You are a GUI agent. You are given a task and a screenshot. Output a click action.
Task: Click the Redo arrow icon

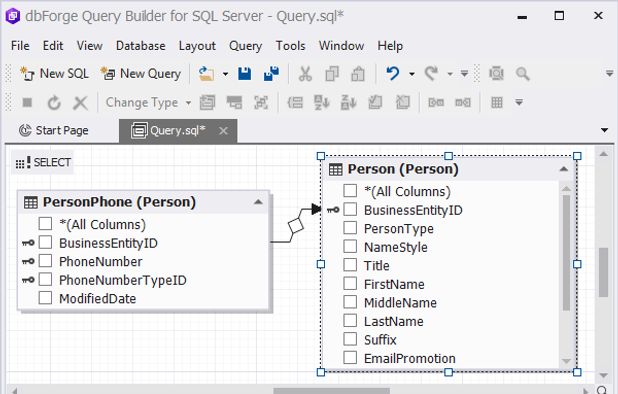tap(431, 74)
